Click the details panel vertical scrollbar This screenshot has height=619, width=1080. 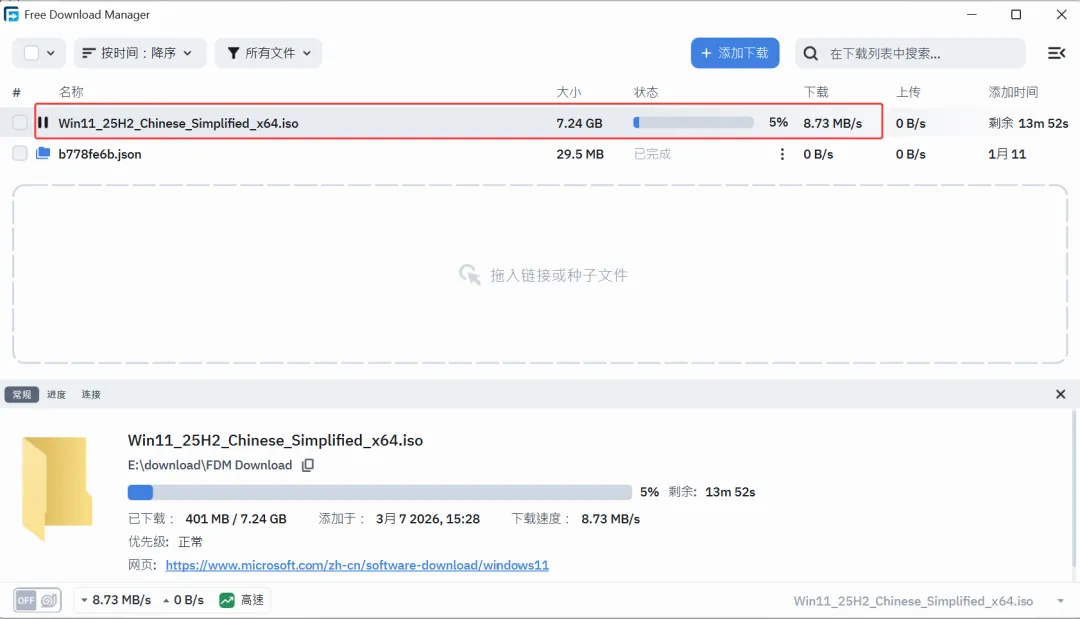[x=1074, y=489]
